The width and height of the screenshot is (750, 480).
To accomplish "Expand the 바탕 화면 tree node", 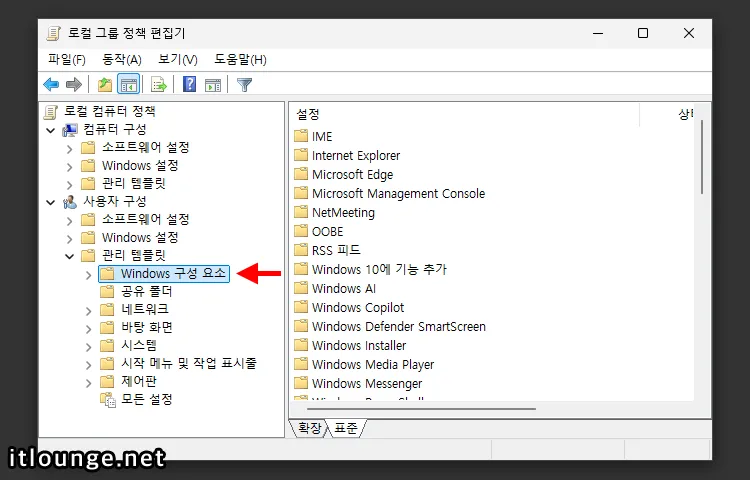I will (x=88, y=329).
